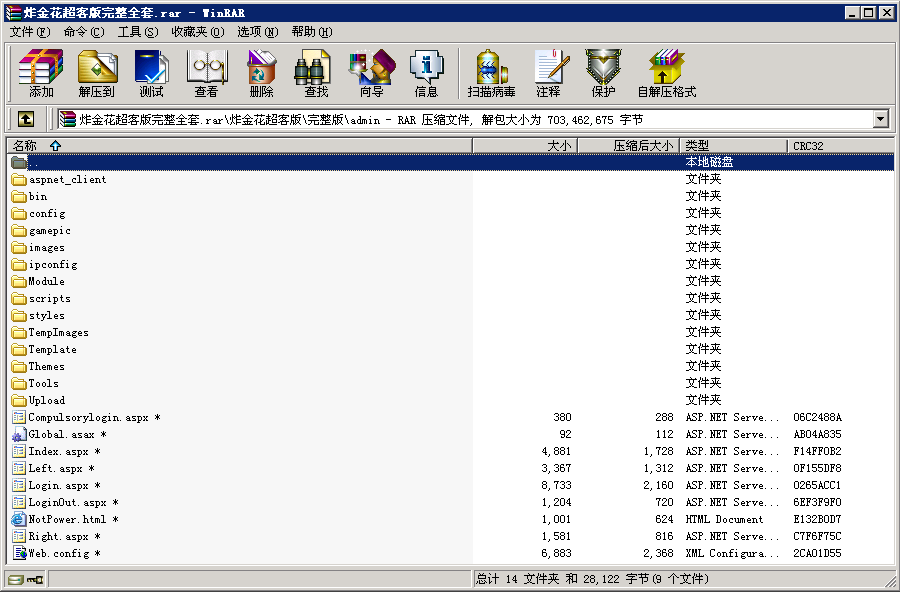Open the File (文件) menu
900x592 pixels.
click(x=29, y=32)
